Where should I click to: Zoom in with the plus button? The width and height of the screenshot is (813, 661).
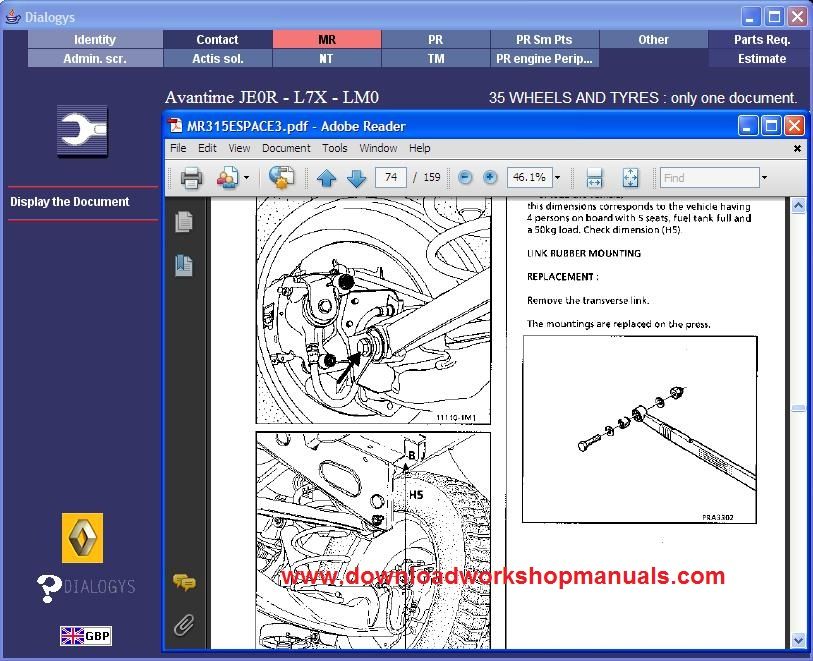pyautogui.click(x=490, y=177)
